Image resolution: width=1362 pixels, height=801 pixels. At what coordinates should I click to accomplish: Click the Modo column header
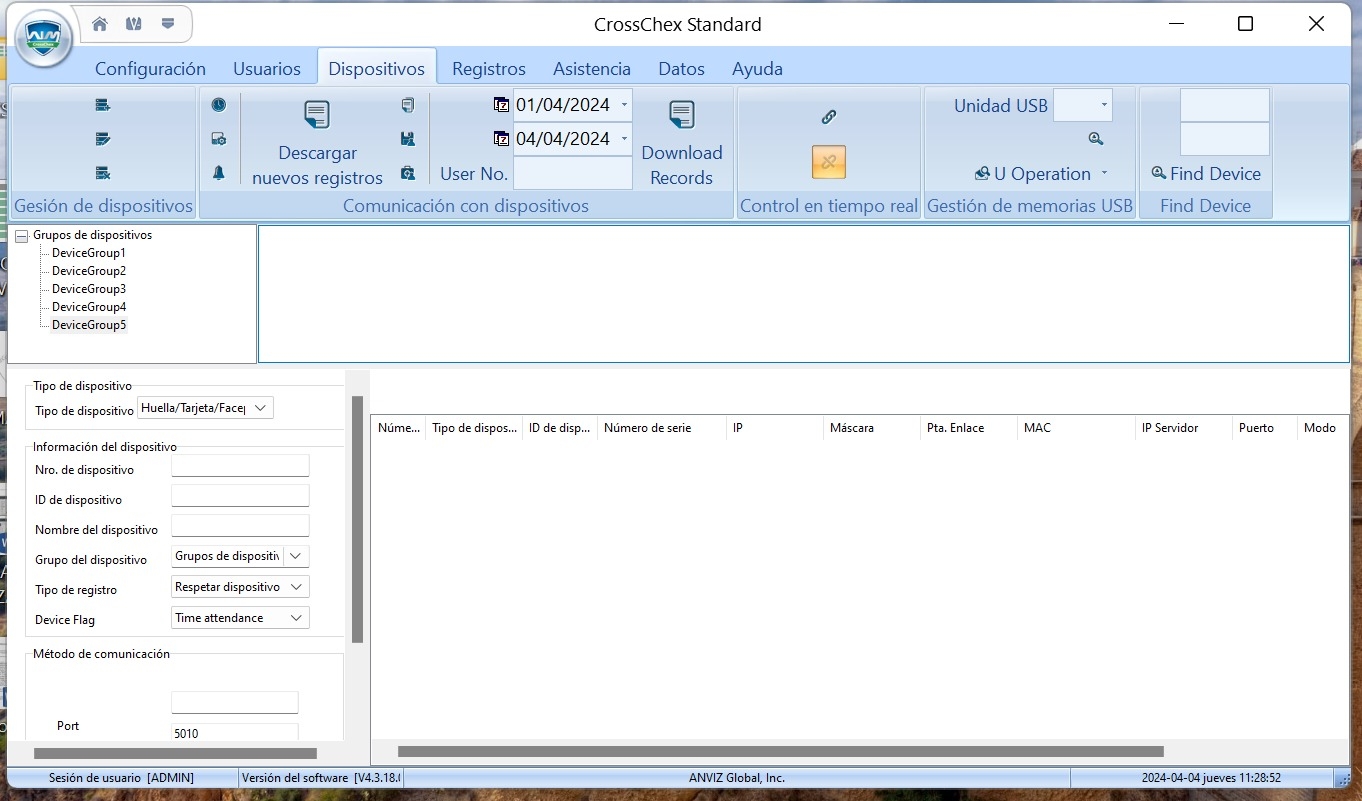point(1322,428)
